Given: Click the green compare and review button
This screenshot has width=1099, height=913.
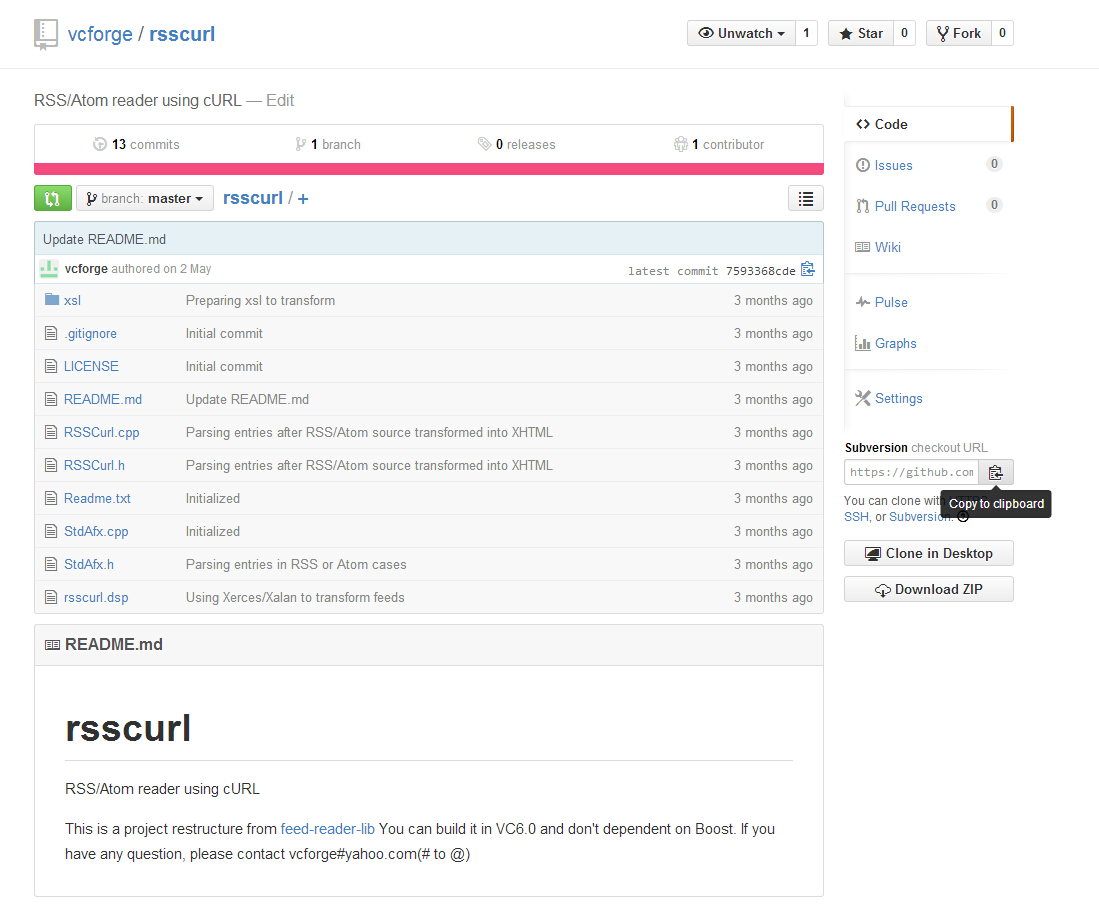Looking at the screenshot, I should [x=53, y=198].
